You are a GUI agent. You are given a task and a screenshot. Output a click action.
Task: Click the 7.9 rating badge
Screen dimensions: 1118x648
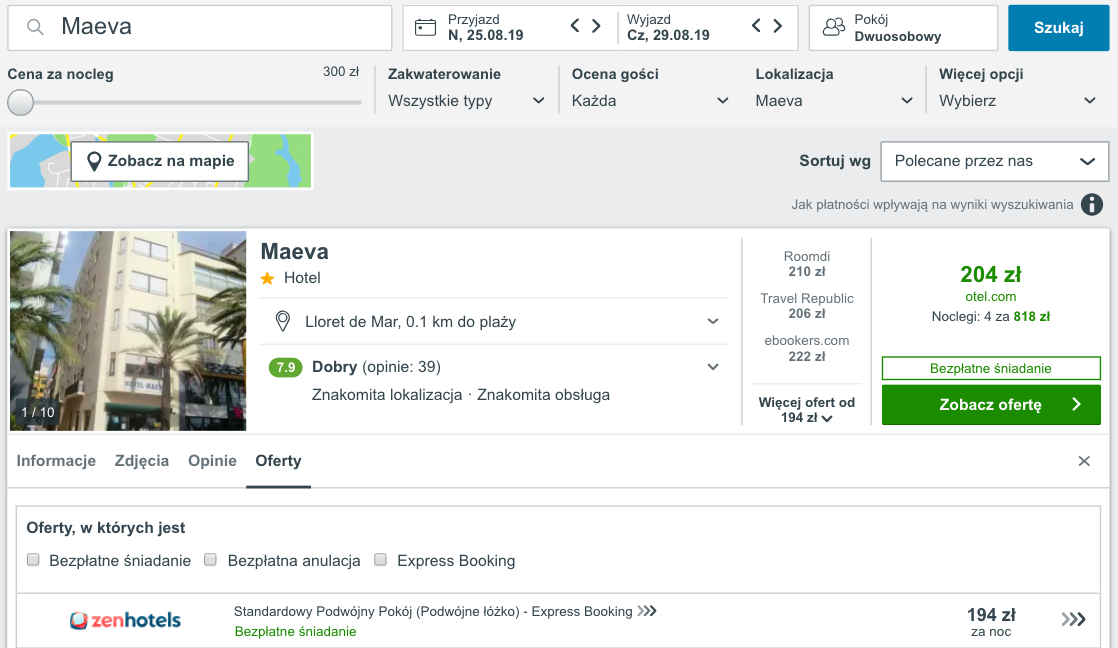(x=285, y=367)
